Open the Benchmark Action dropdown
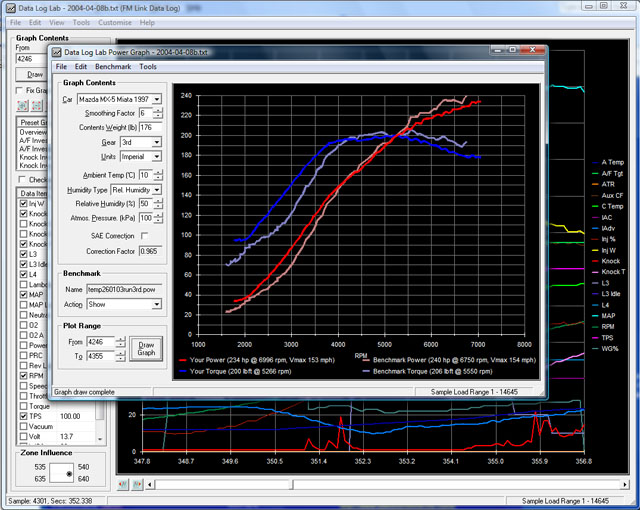Image resolution: width=640 pixels, height=510 pixels. pyautogui.click(x=158, y=305)
